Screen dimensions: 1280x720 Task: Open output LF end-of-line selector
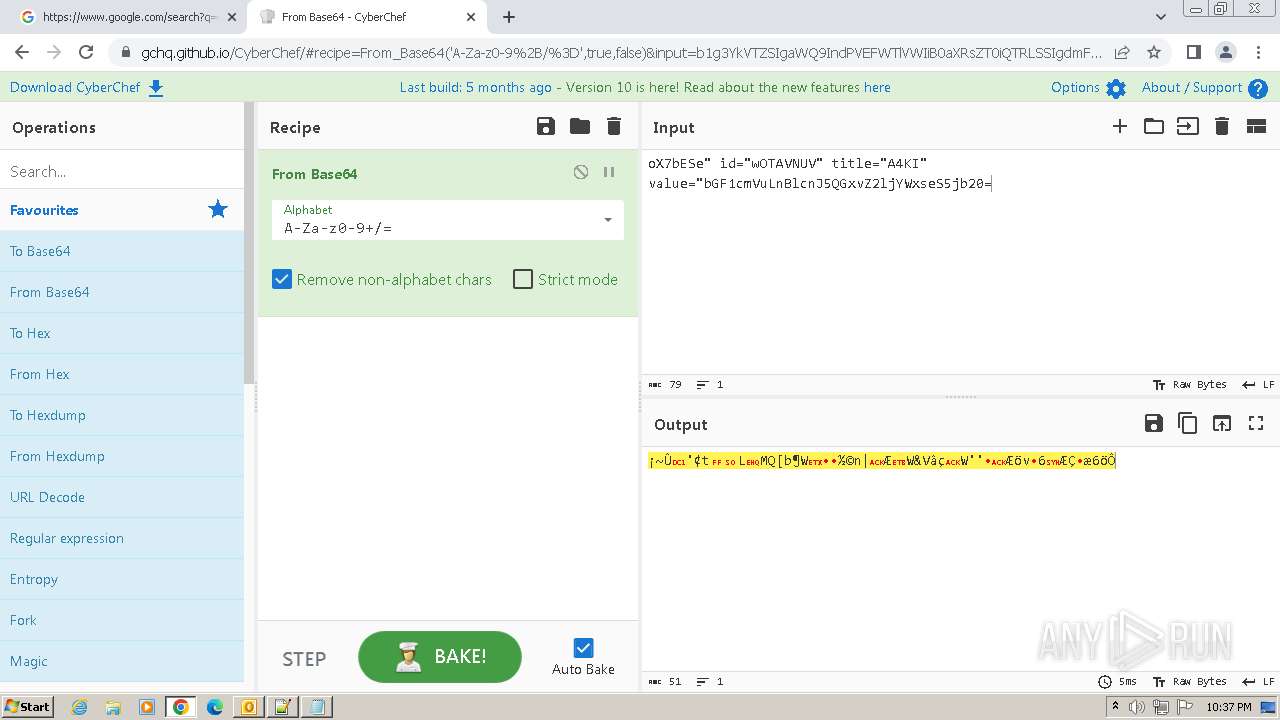[1258, 681]
